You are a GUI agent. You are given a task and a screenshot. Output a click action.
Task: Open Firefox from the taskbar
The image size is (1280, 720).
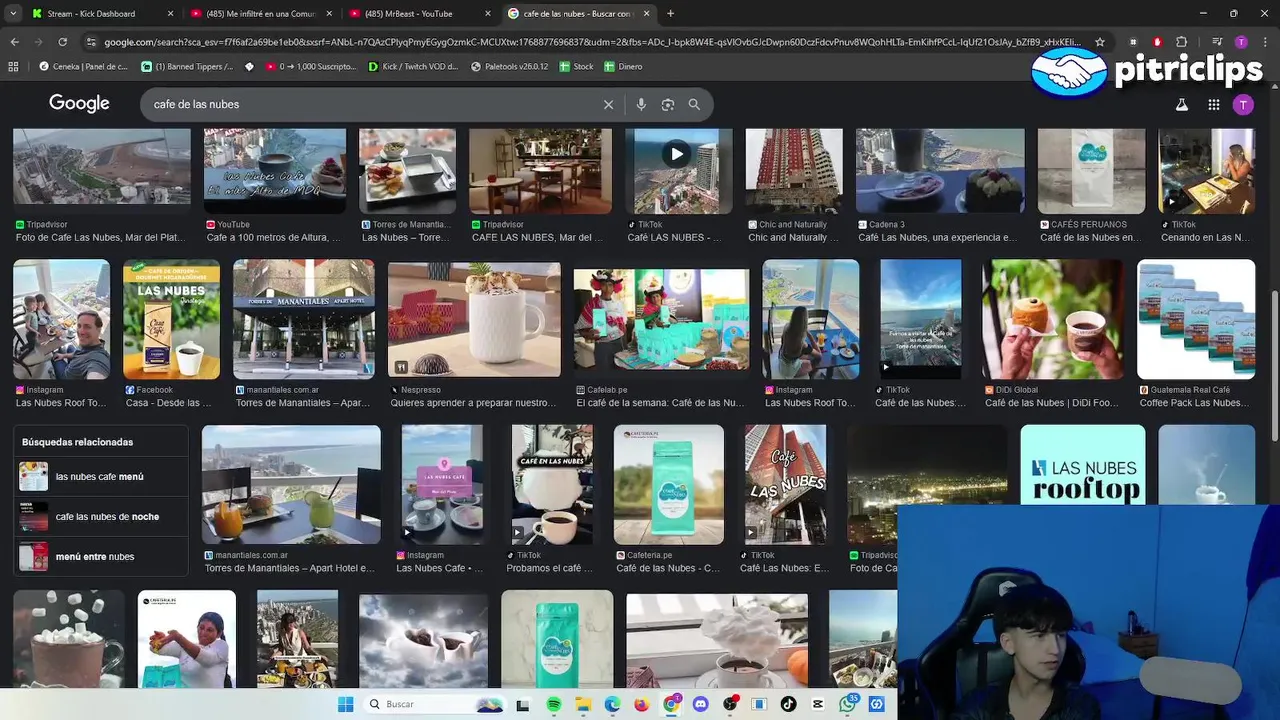pos(641,704)
